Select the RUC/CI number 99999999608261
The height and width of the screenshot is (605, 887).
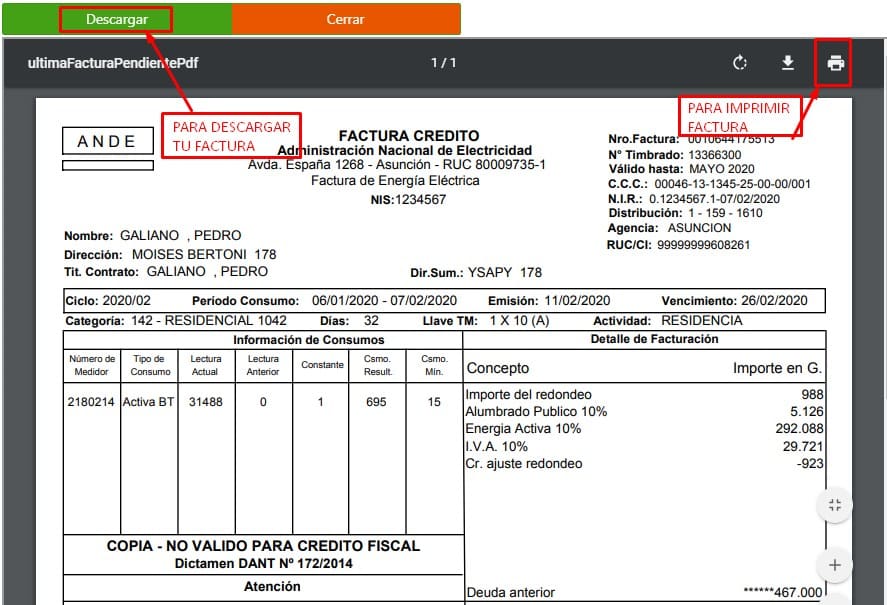coord(703,245)
